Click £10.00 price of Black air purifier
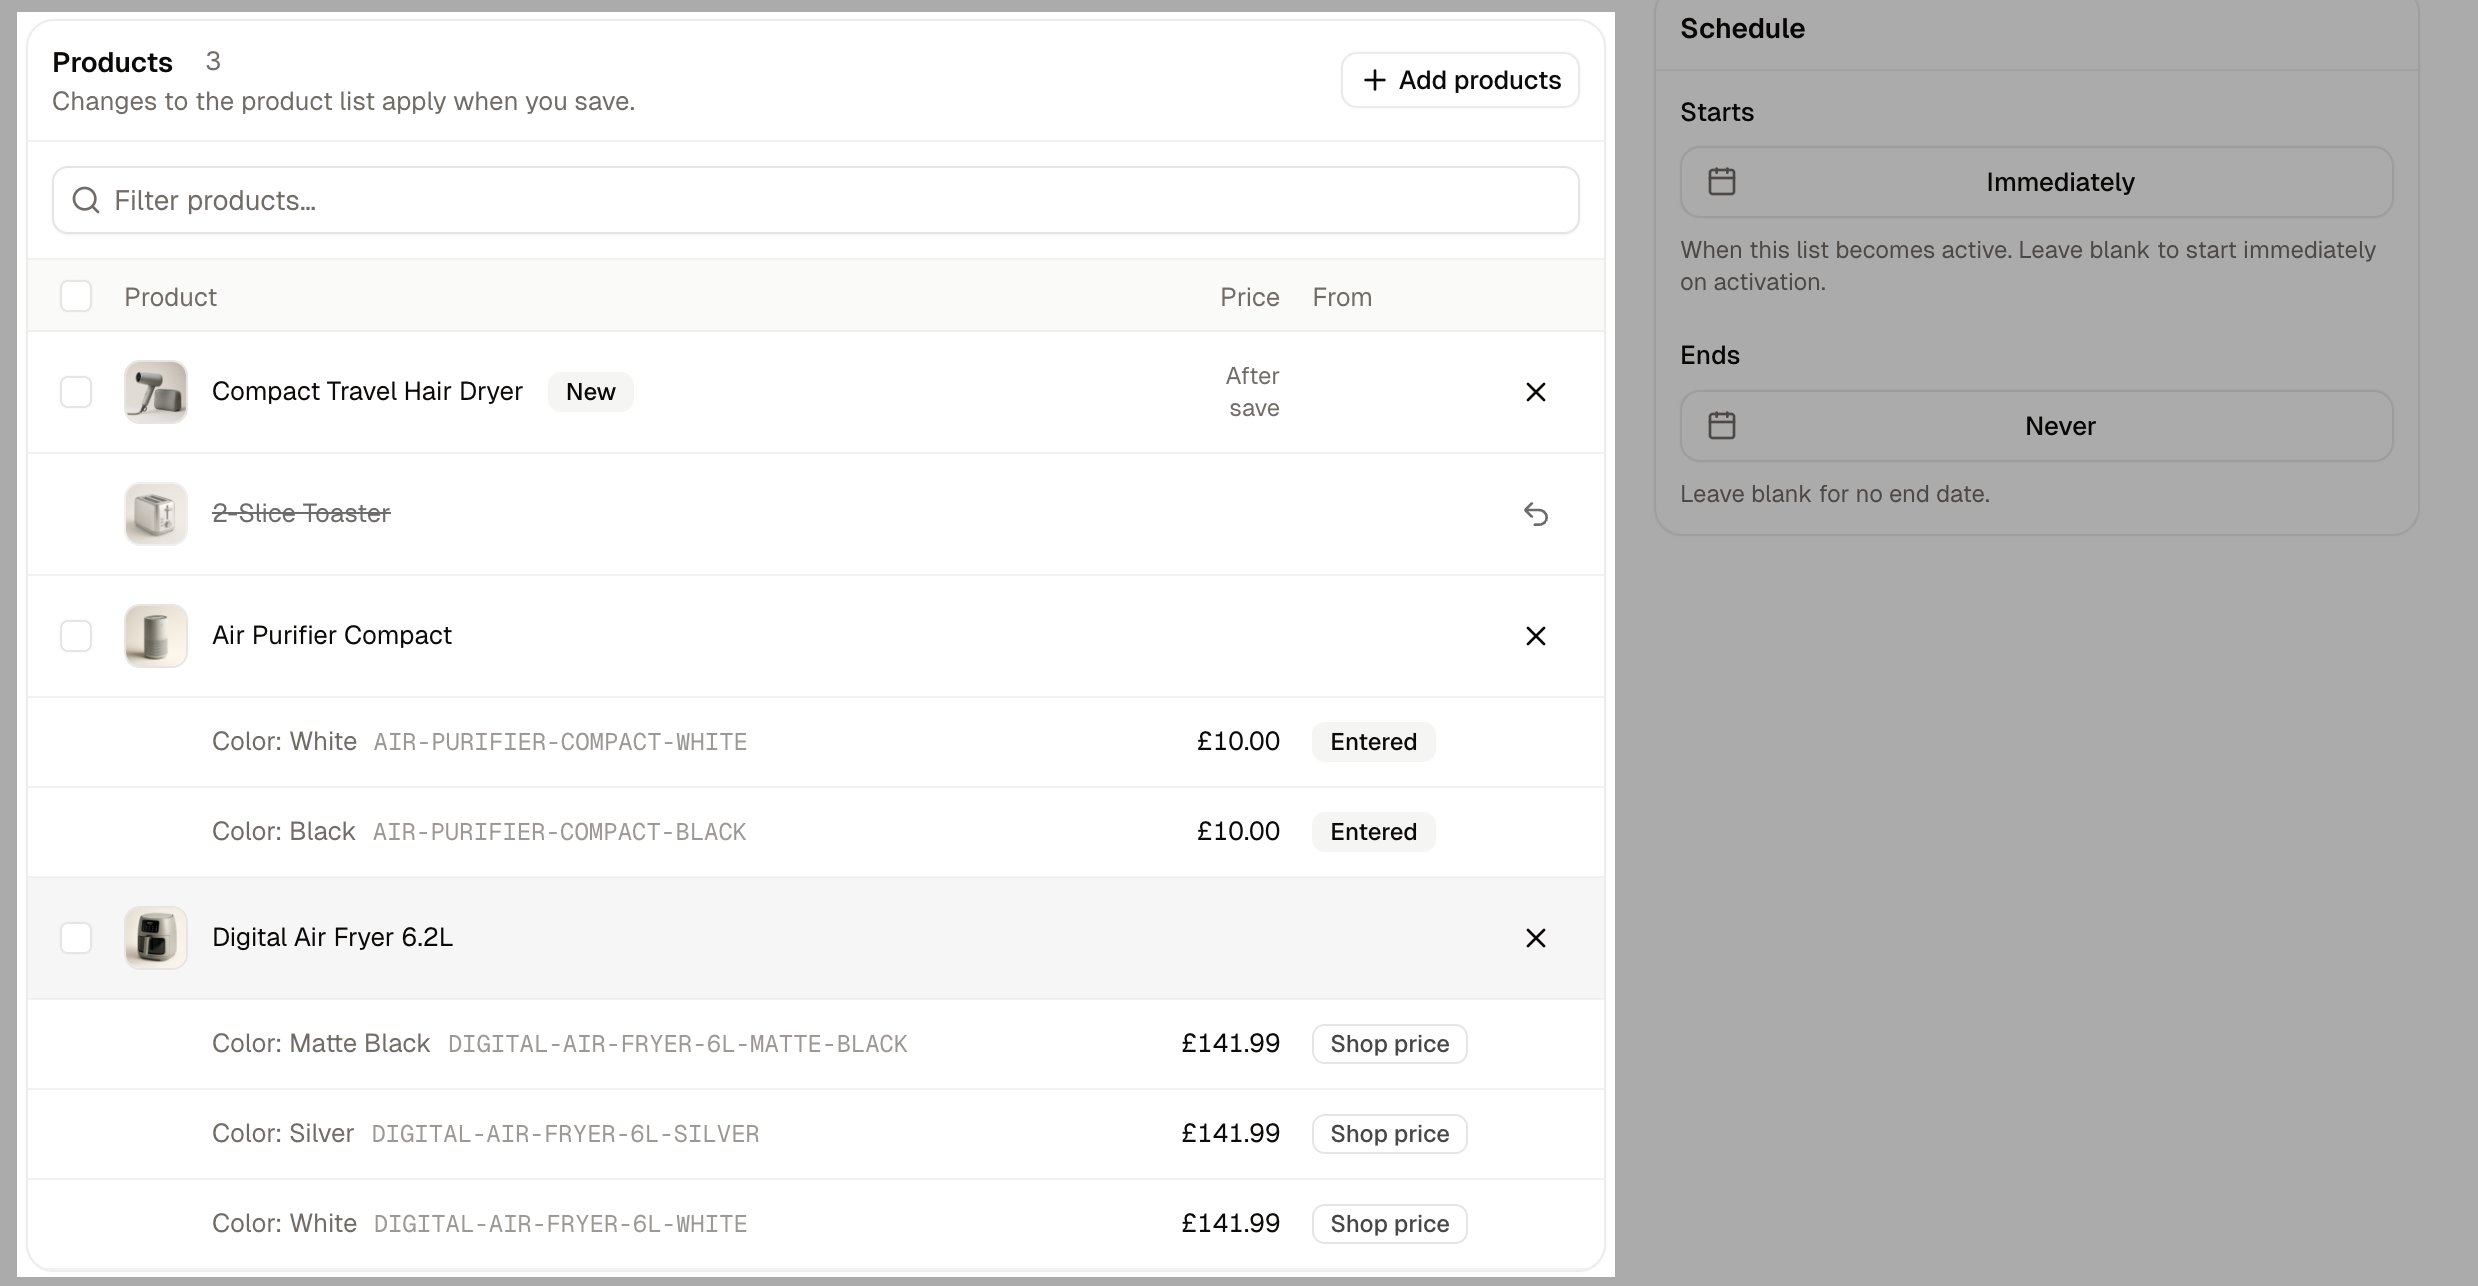2478x1286 pixels. pyautogui.click(x=1238, y=832)
